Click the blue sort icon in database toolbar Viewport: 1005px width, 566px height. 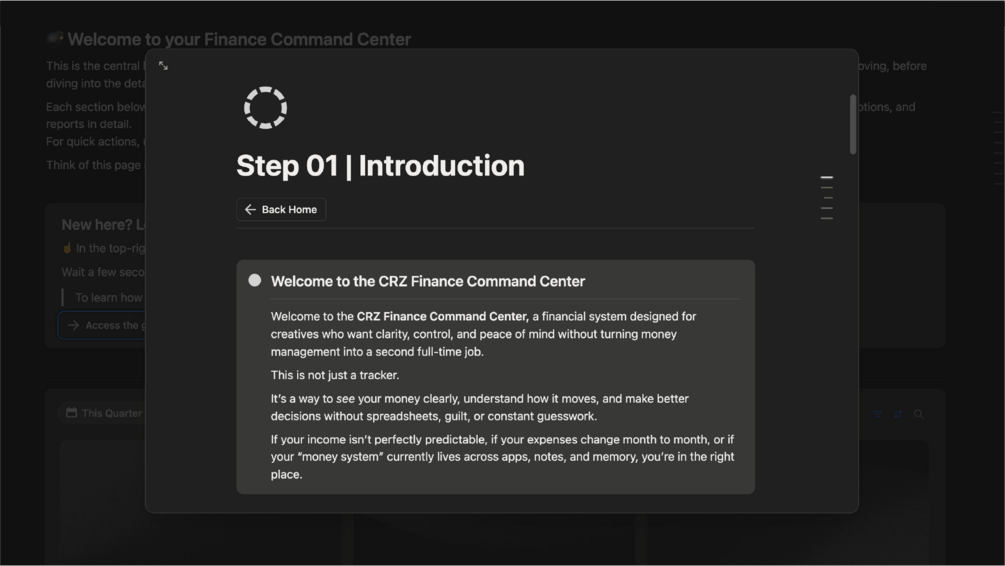[x=897, y=414]
